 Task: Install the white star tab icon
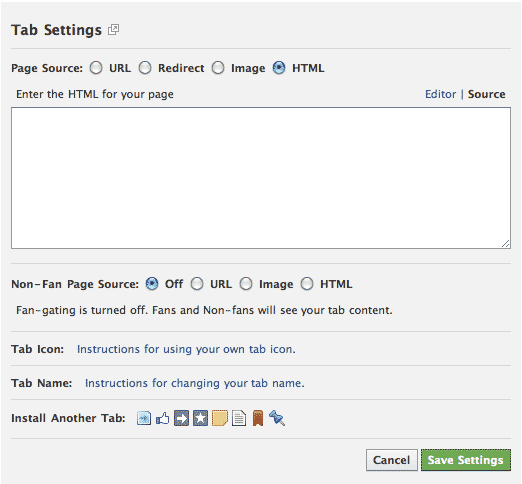[200, 418]
